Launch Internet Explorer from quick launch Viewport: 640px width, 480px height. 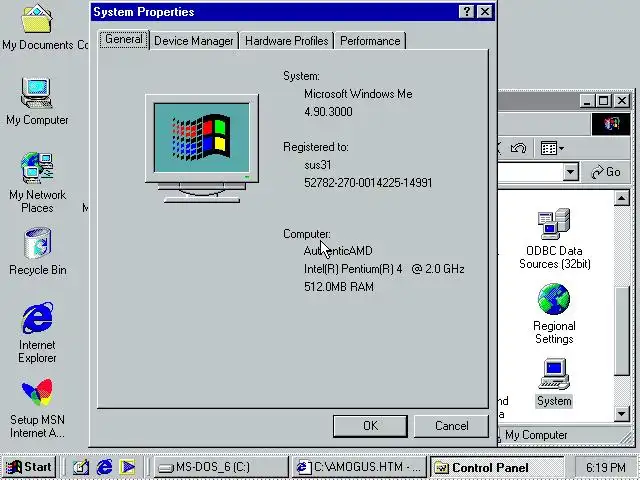coord(104,467)
